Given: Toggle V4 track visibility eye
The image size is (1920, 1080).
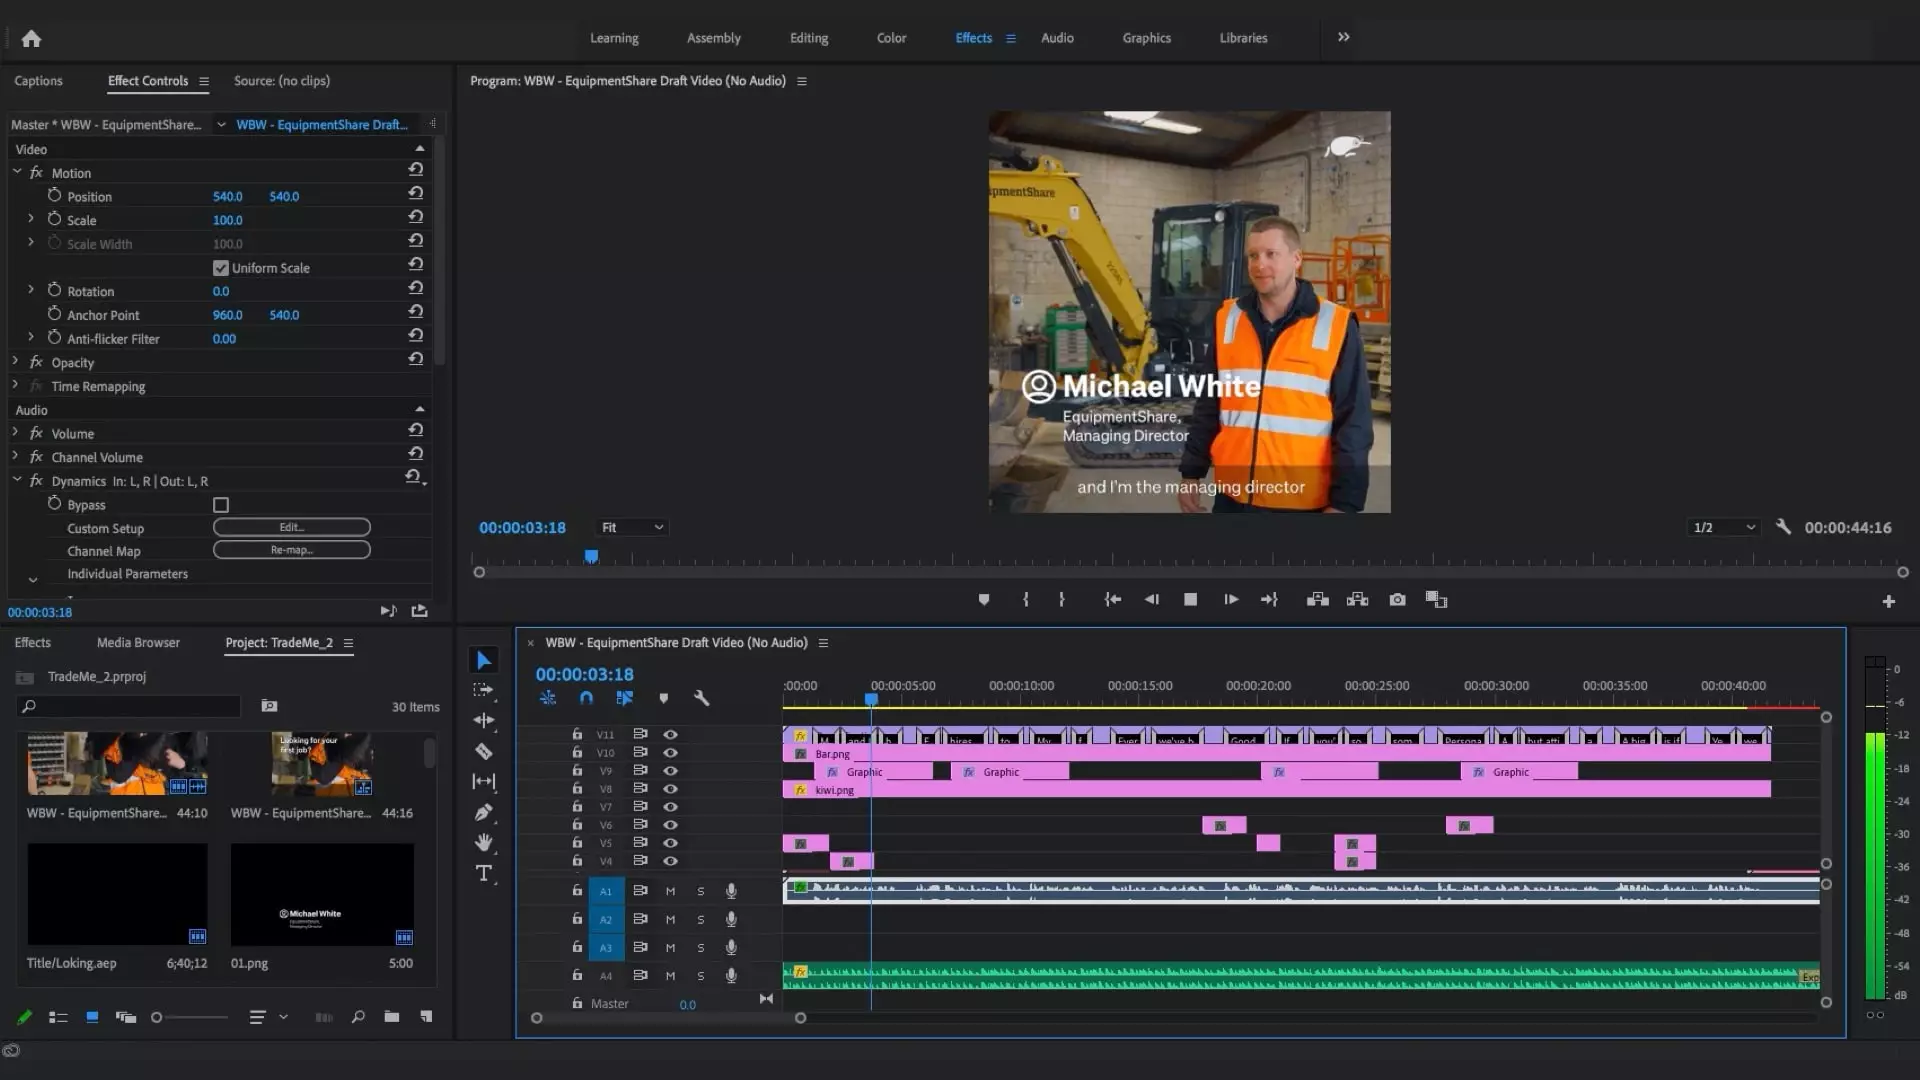Looking at the screenshot, I should (671, 861).
